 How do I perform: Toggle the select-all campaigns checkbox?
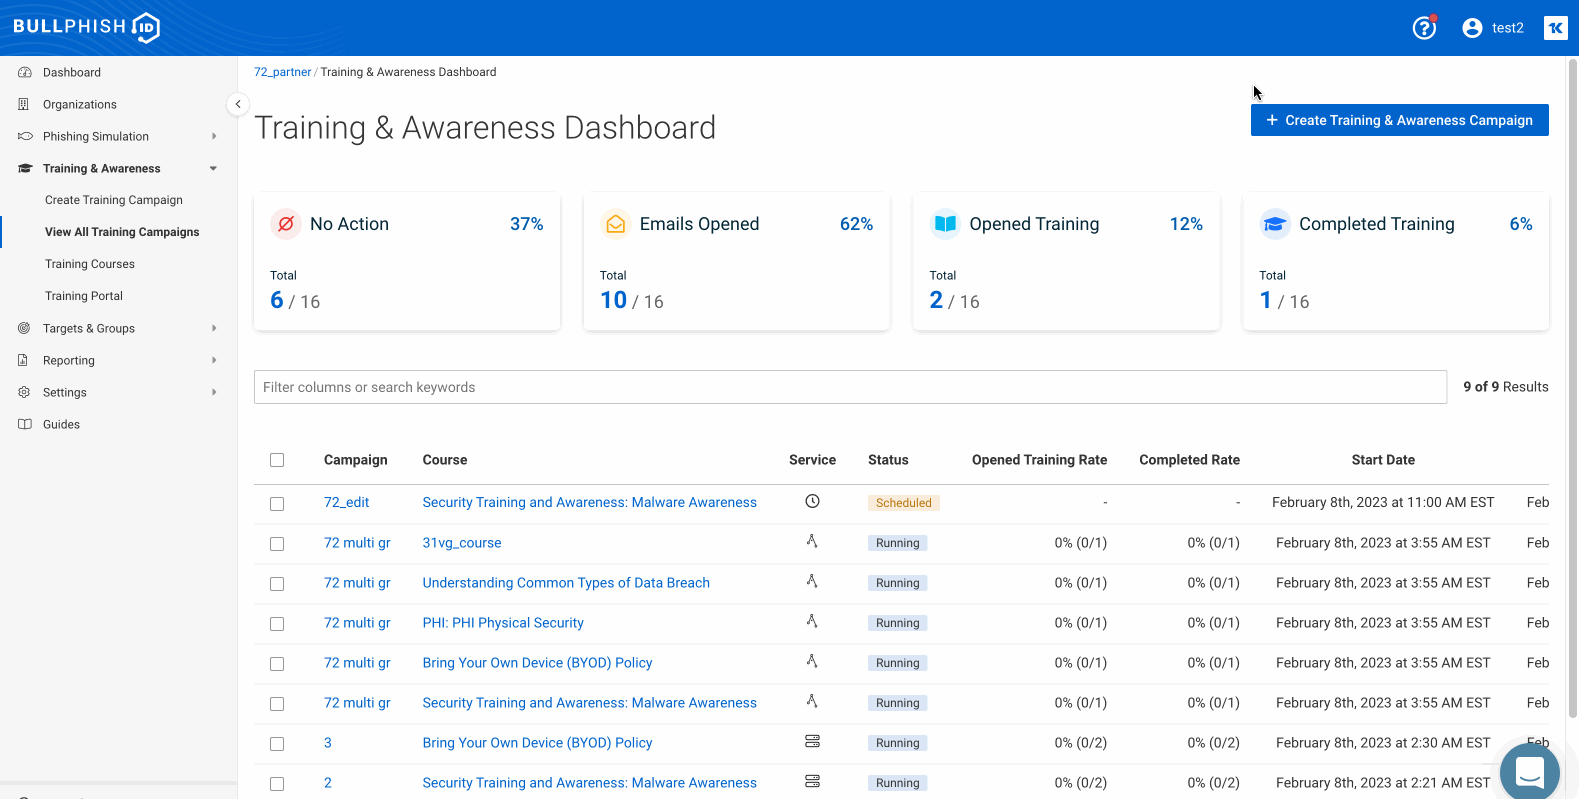click(x=277, y=460)
